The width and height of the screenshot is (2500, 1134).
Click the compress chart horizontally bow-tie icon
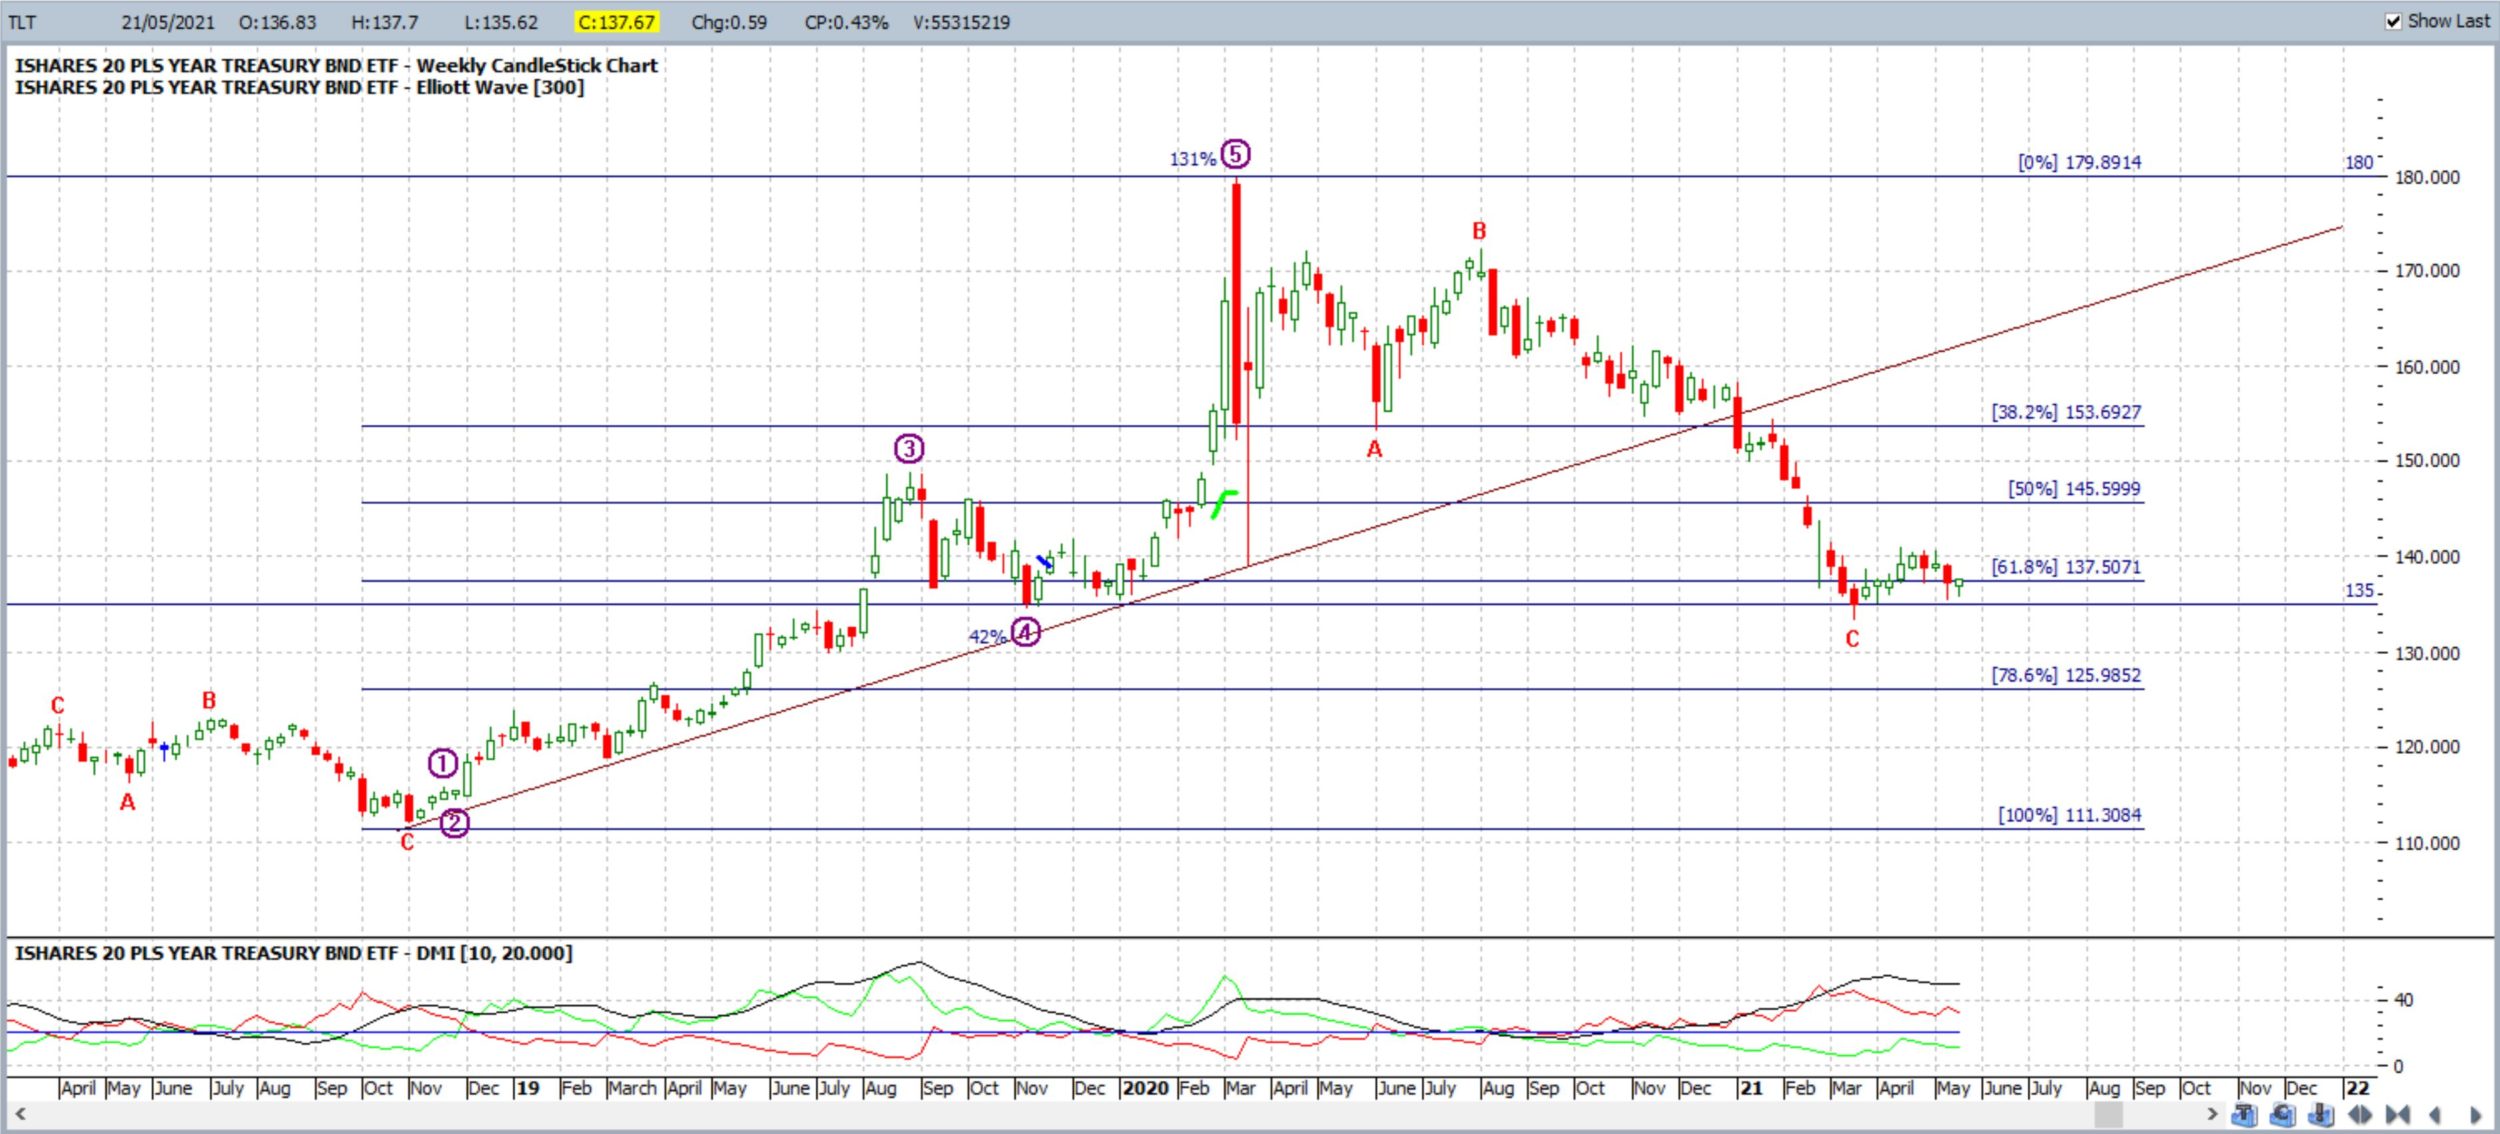2398,1114
